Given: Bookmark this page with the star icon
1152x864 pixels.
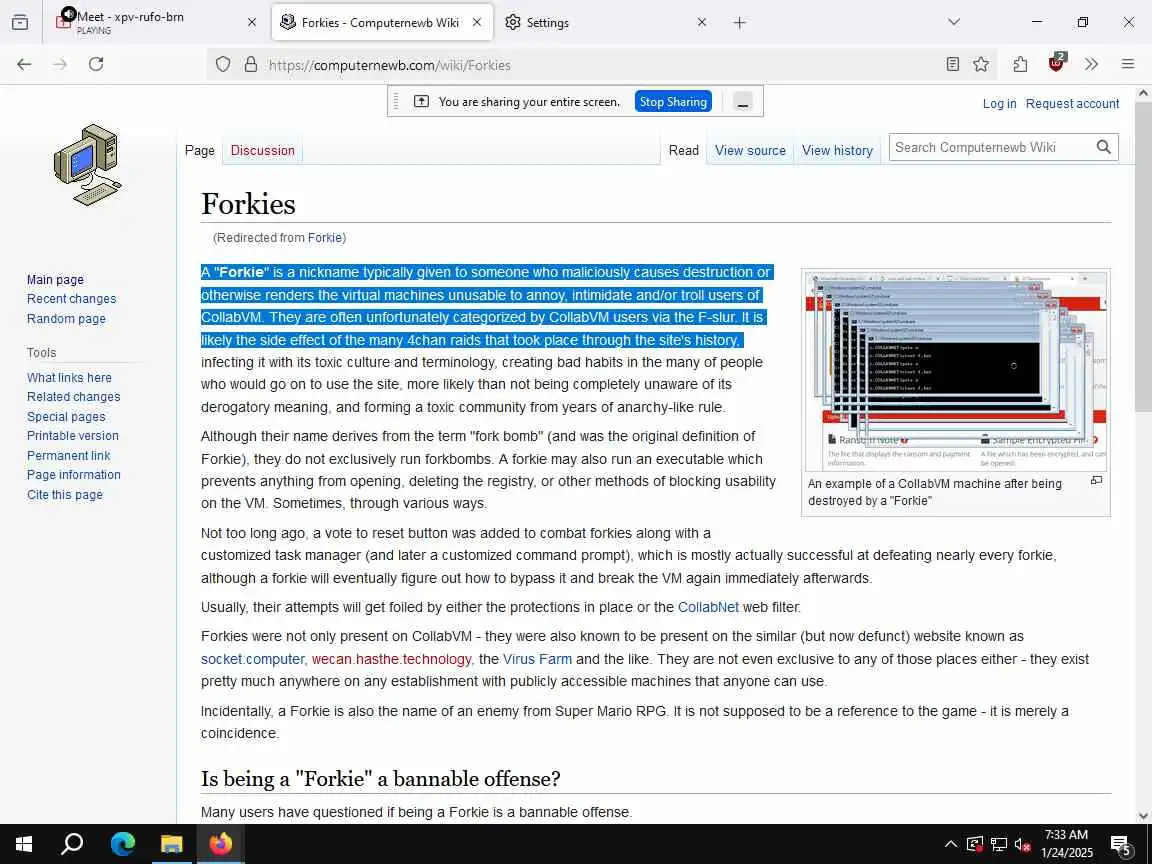Looking at the screenshot, I should pyautogui.click(x=981, y=65).
